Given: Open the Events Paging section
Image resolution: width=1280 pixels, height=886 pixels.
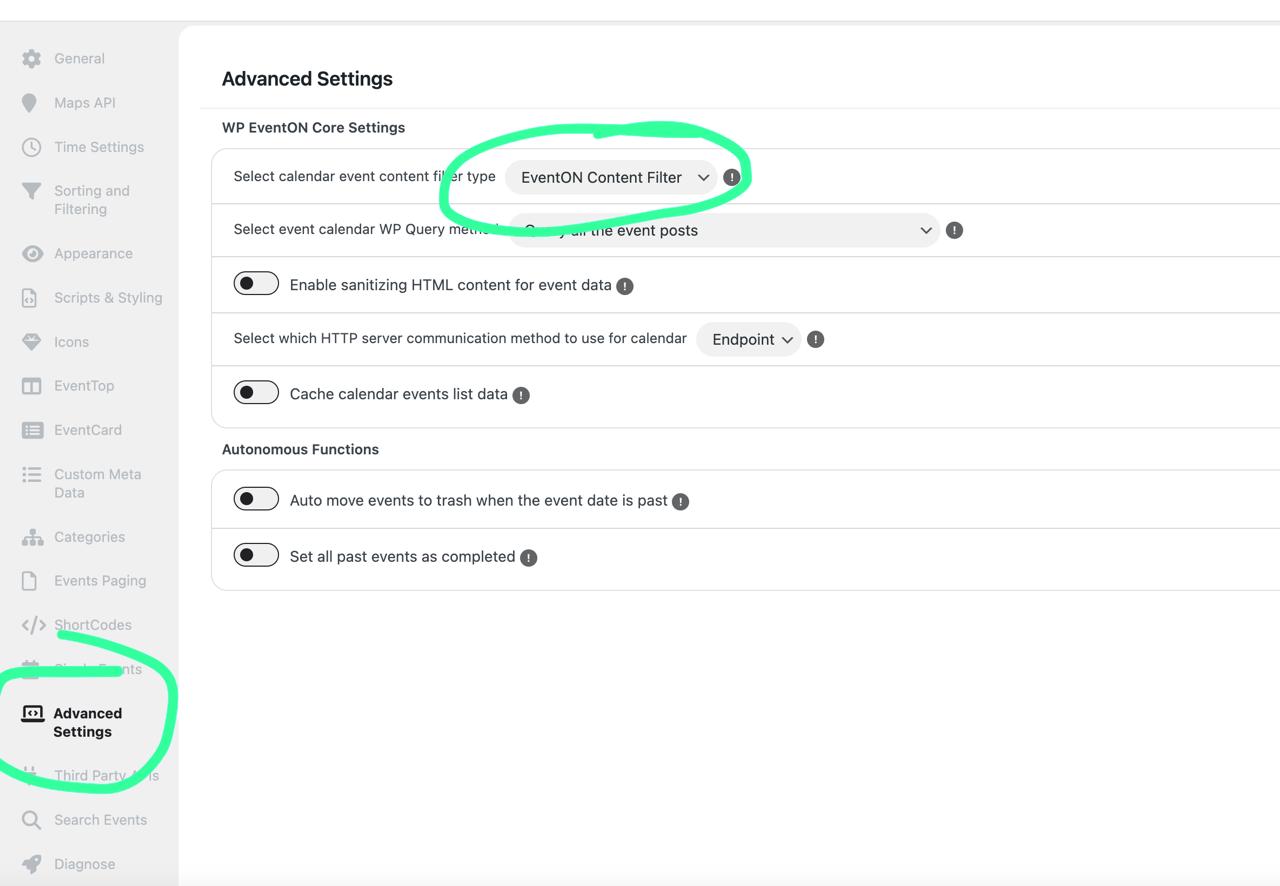Looking at the screenshot, I should click(100, 581).
